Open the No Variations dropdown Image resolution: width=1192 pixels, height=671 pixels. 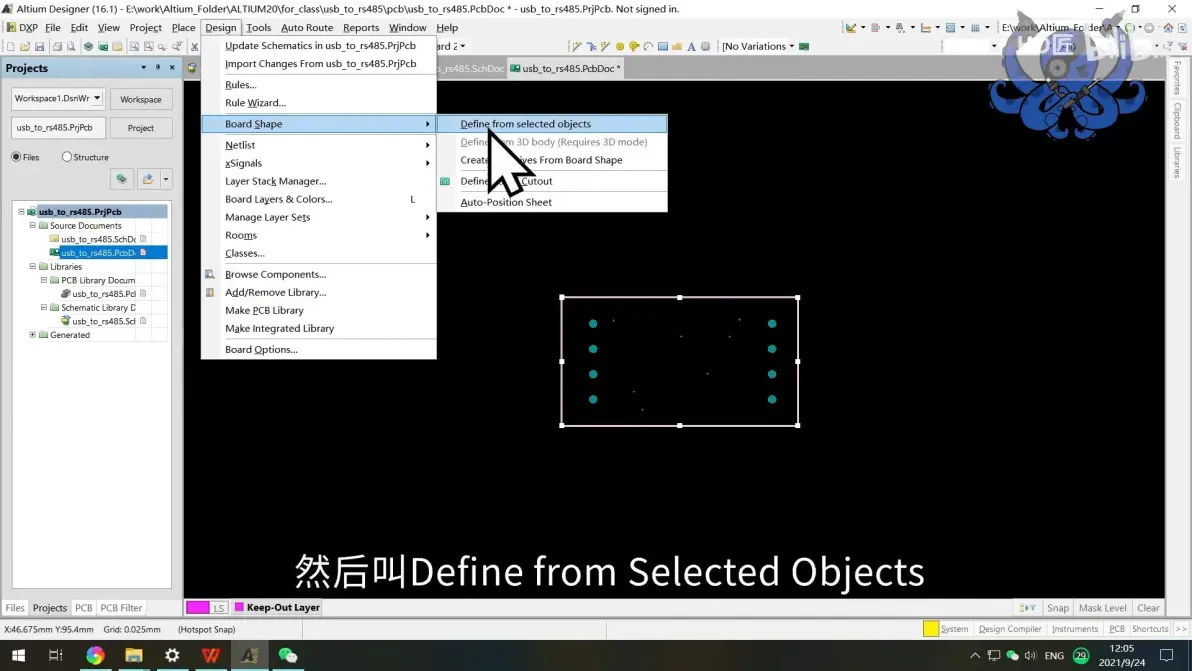tap(757, 46)
